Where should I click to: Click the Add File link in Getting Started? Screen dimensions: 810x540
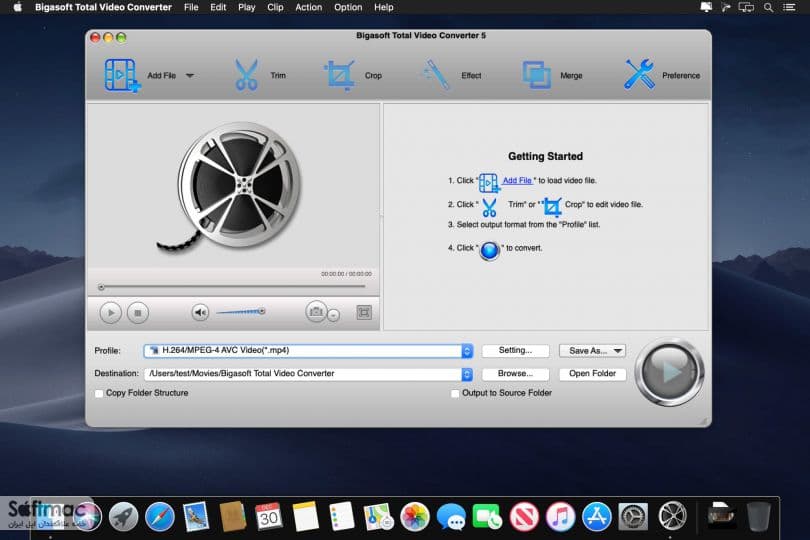517,180
